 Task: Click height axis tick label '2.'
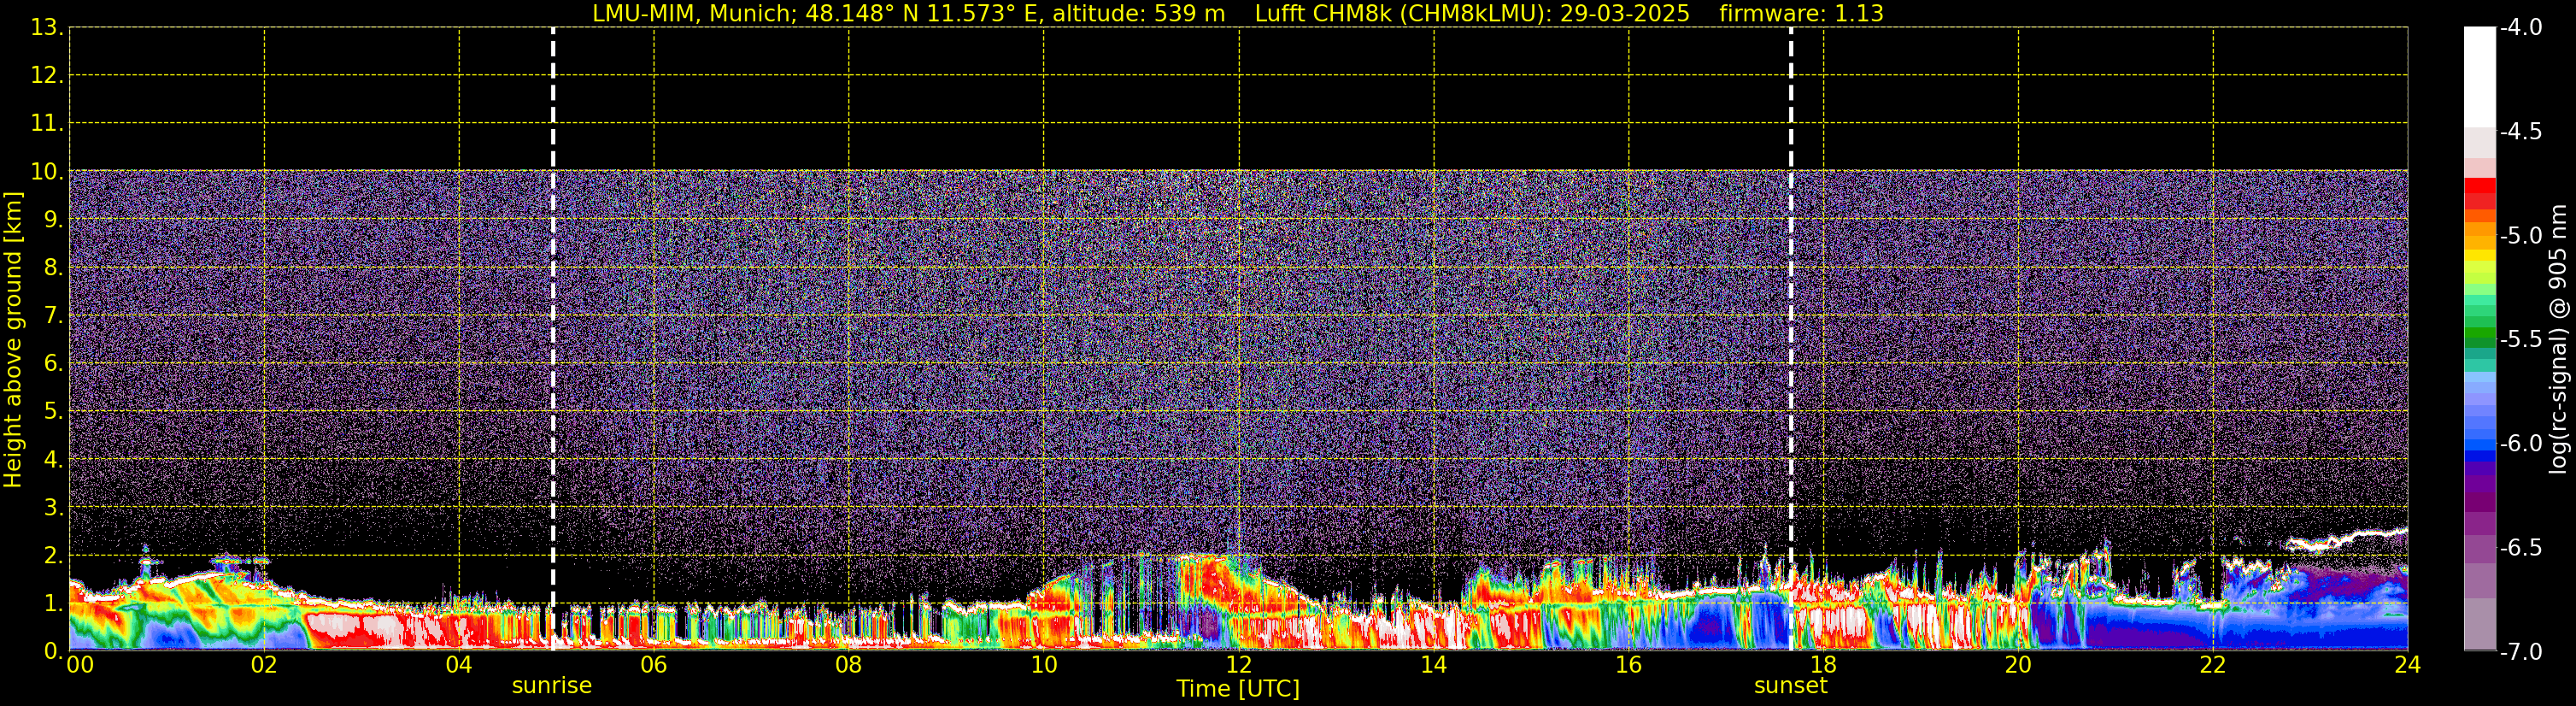click(x=54, y=555)
